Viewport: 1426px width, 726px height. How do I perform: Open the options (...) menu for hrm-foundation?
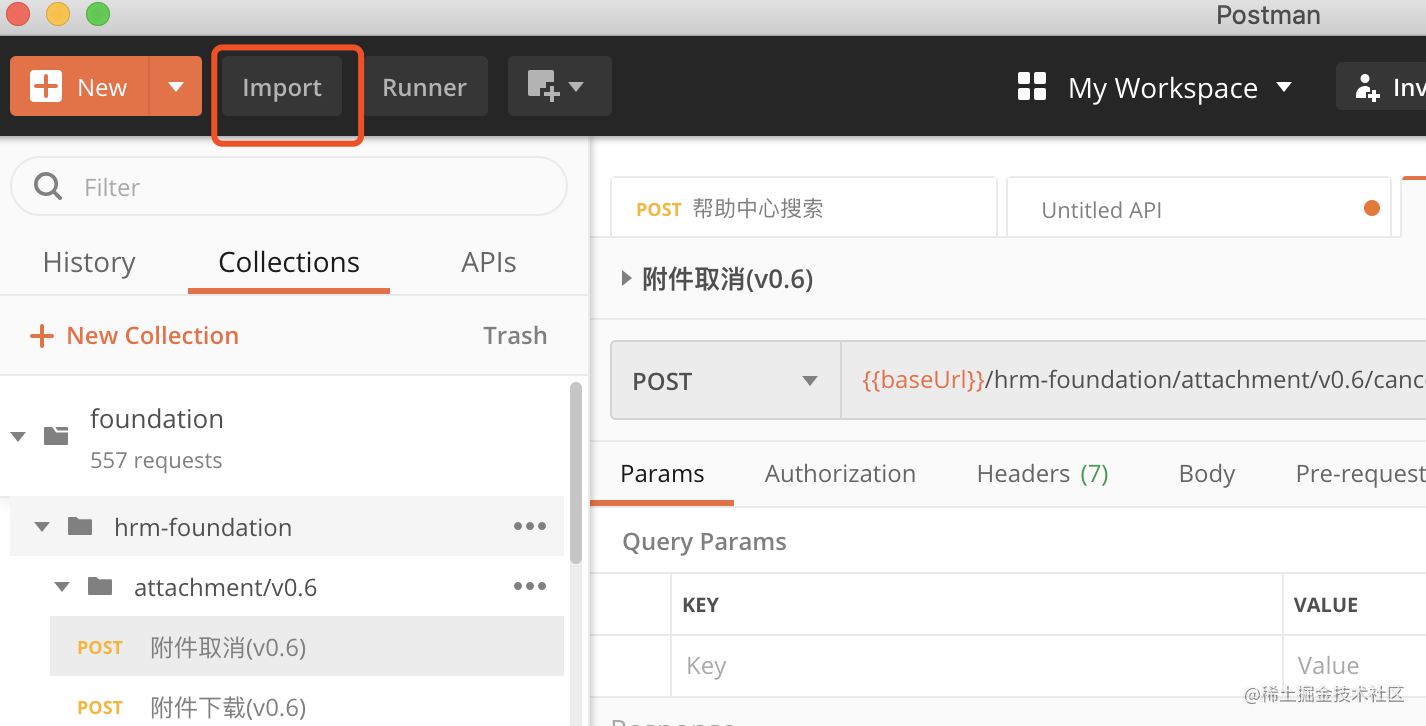[529, 526]
